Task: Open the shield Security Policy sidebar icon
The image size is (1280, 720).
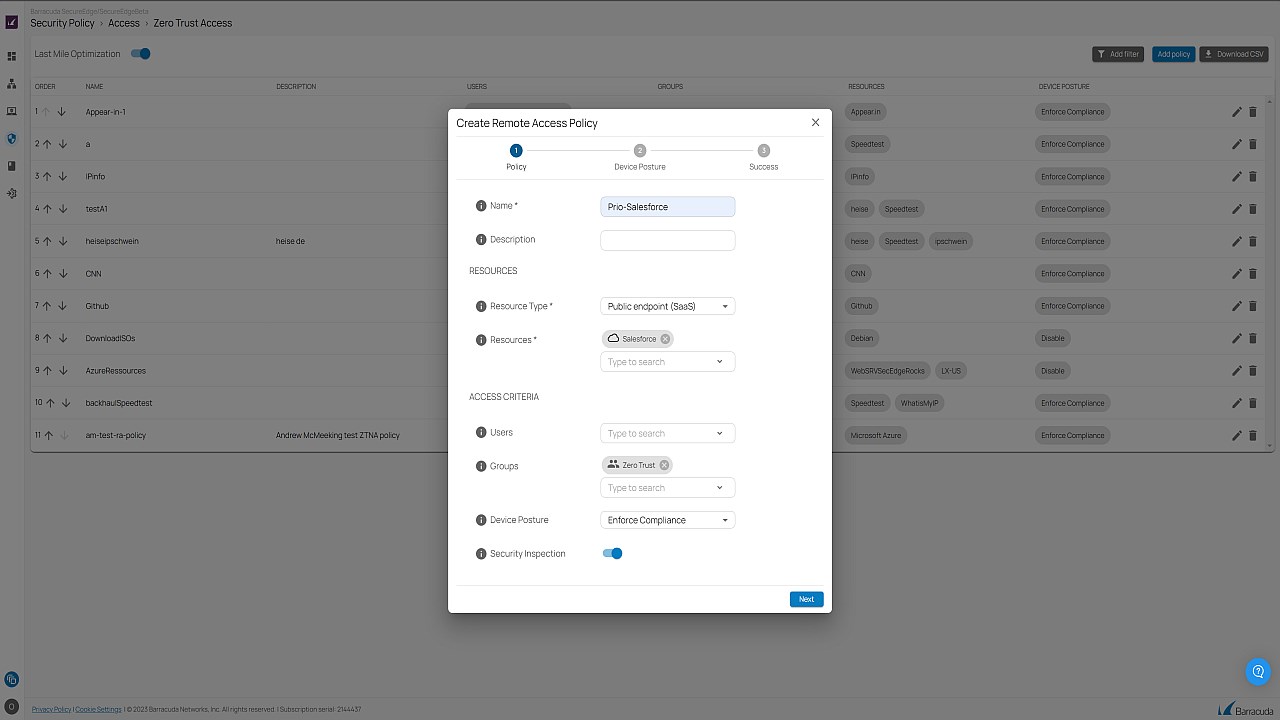Action: pos(12,139)
